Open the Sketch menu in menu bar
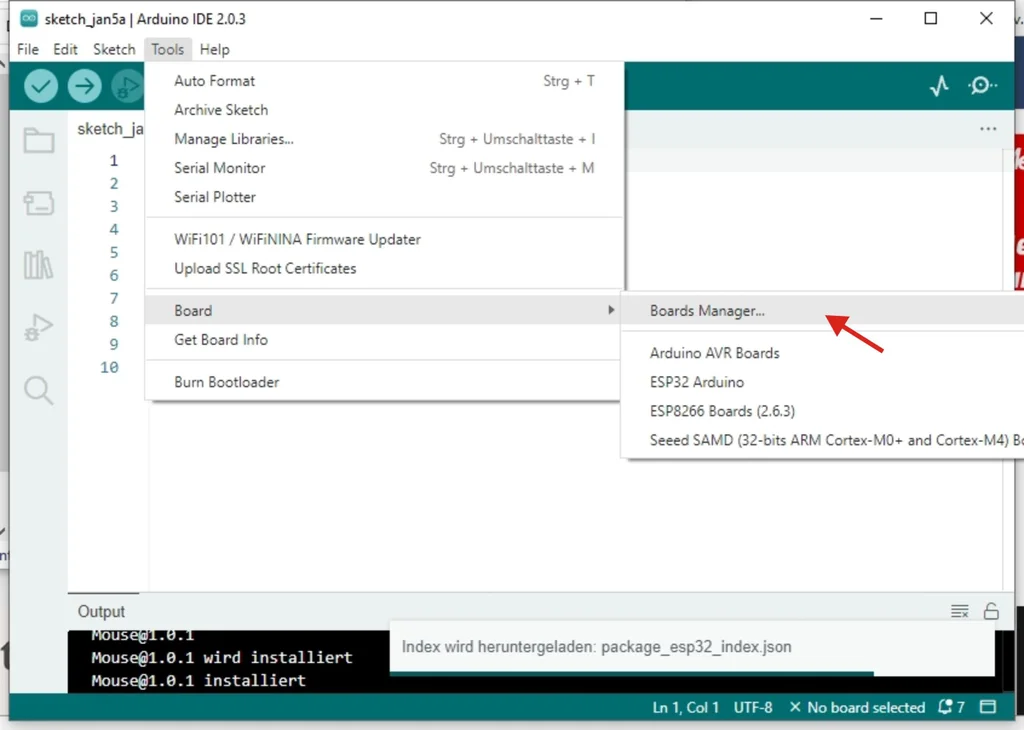Image resolution: width=1024 pixels, height=730 pixels. tap(114, 49)
